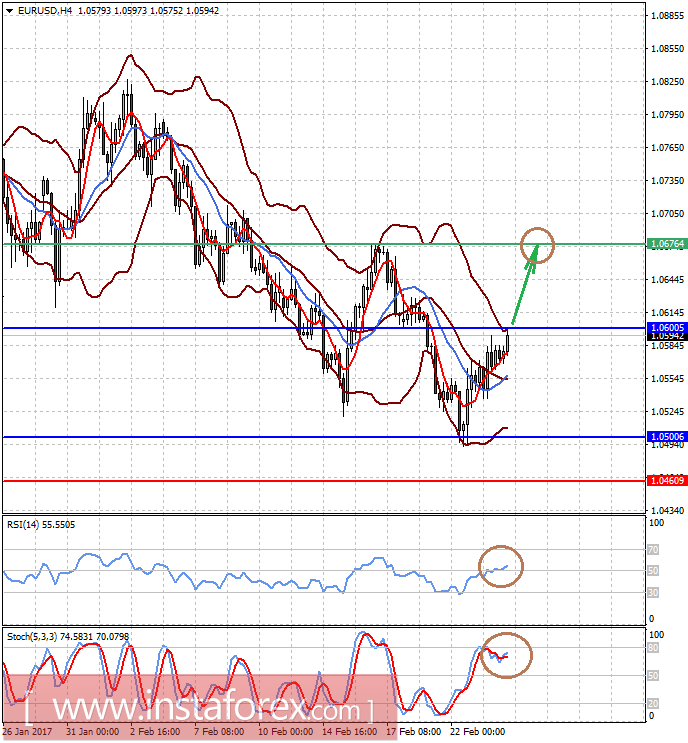Select the red 1.04609 price label
This screenshot has height=743, width=688.
(x=665, y=481)
